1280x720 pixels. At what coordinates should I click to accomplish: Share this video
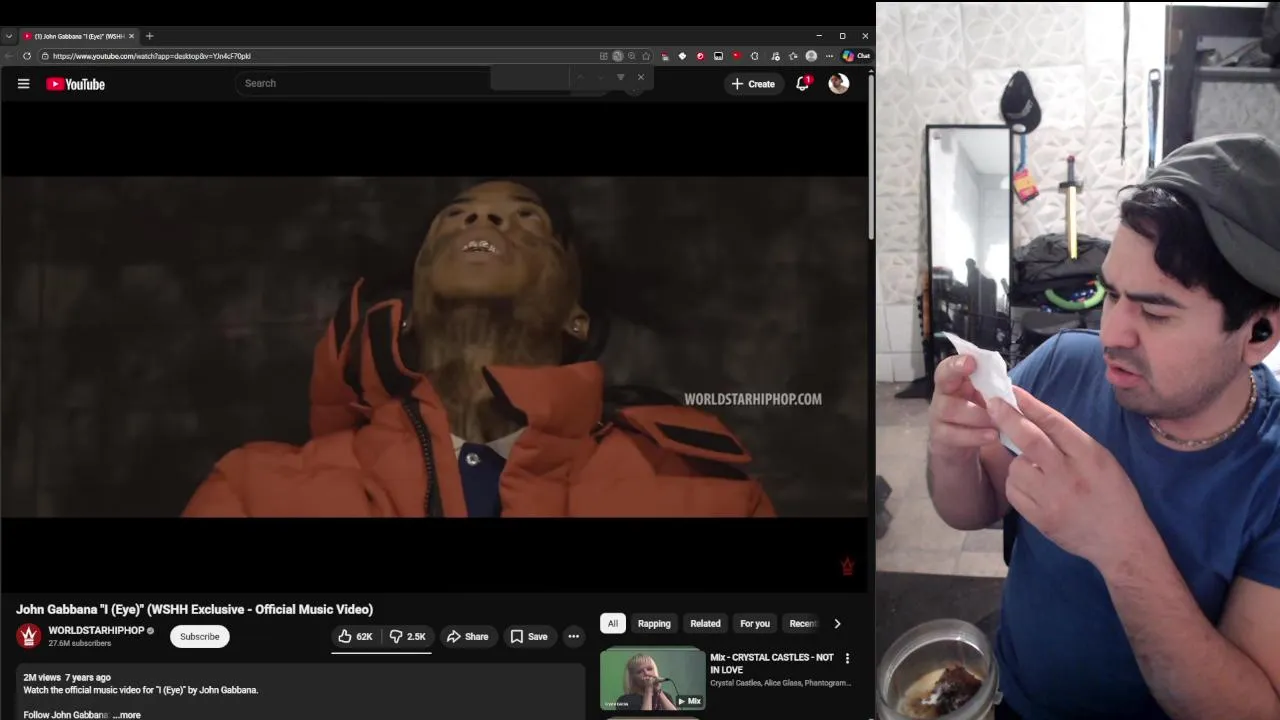467,636
